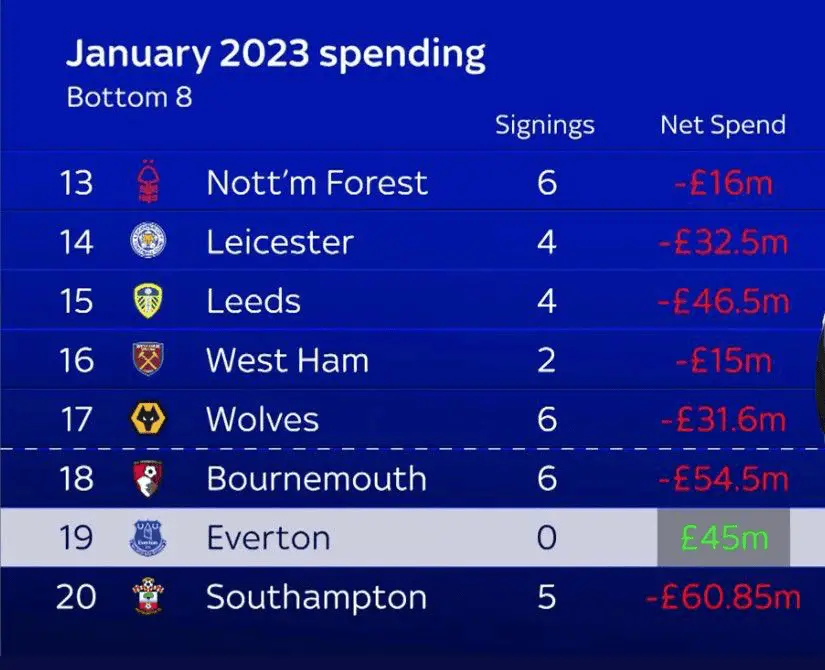Click the Signings column header
The height and width of the screenshot is (670, 825).
[545, 125]
